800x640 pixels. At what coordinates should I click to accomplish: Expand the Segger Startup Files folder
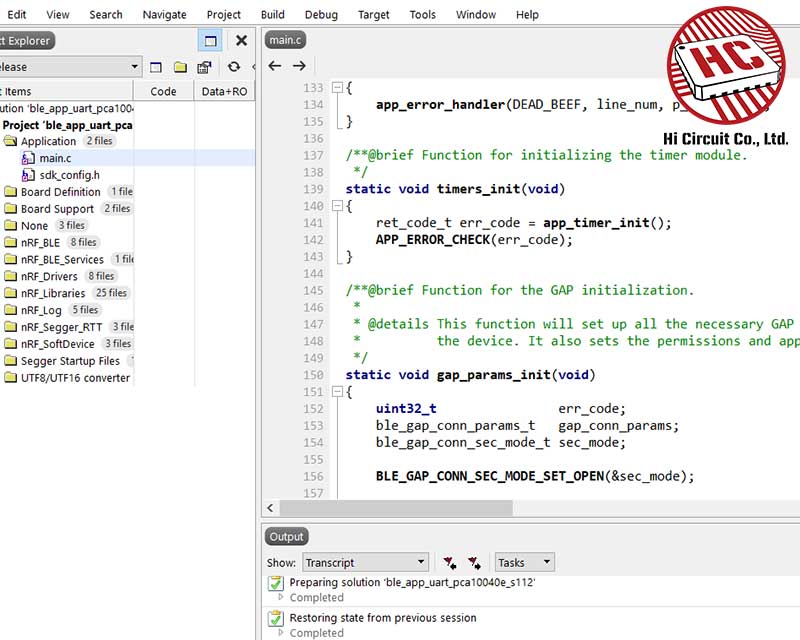coord(10,361)
